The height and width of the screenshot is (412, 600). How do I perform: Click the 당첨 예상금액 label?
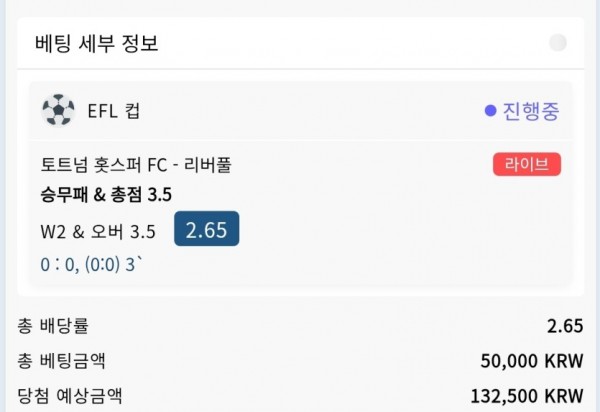coord(70,396)
